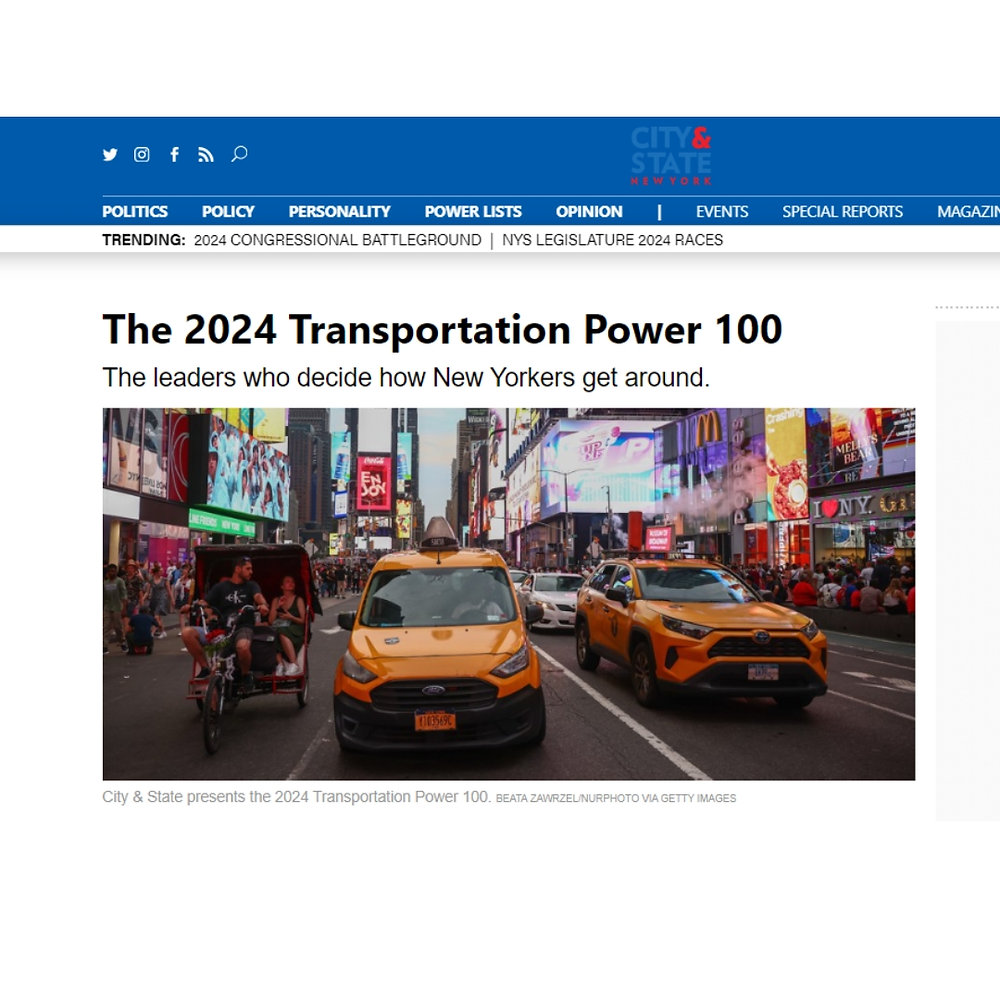Open the MAGAZINE navigation item
1000x1000 pixels.
coord(966,211)
